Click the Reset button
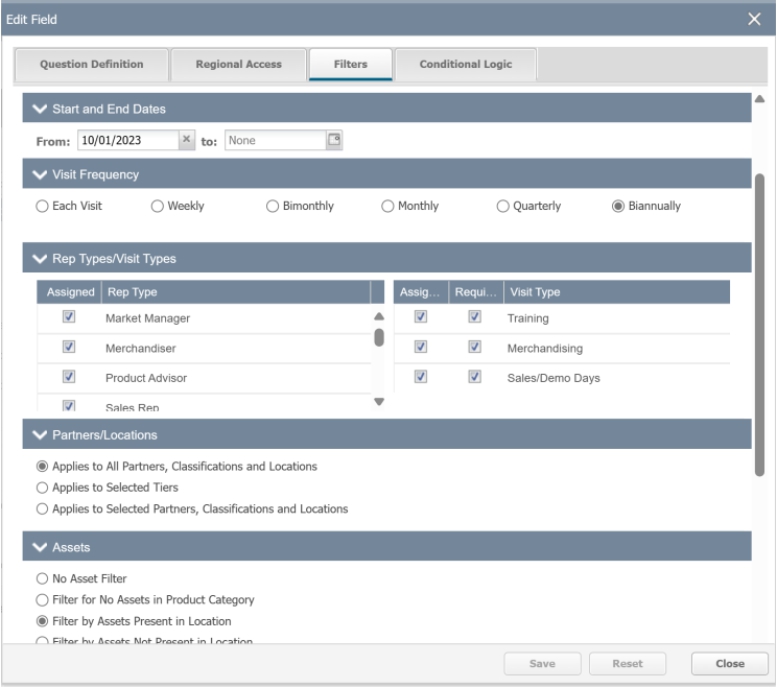 coord(627,664)
